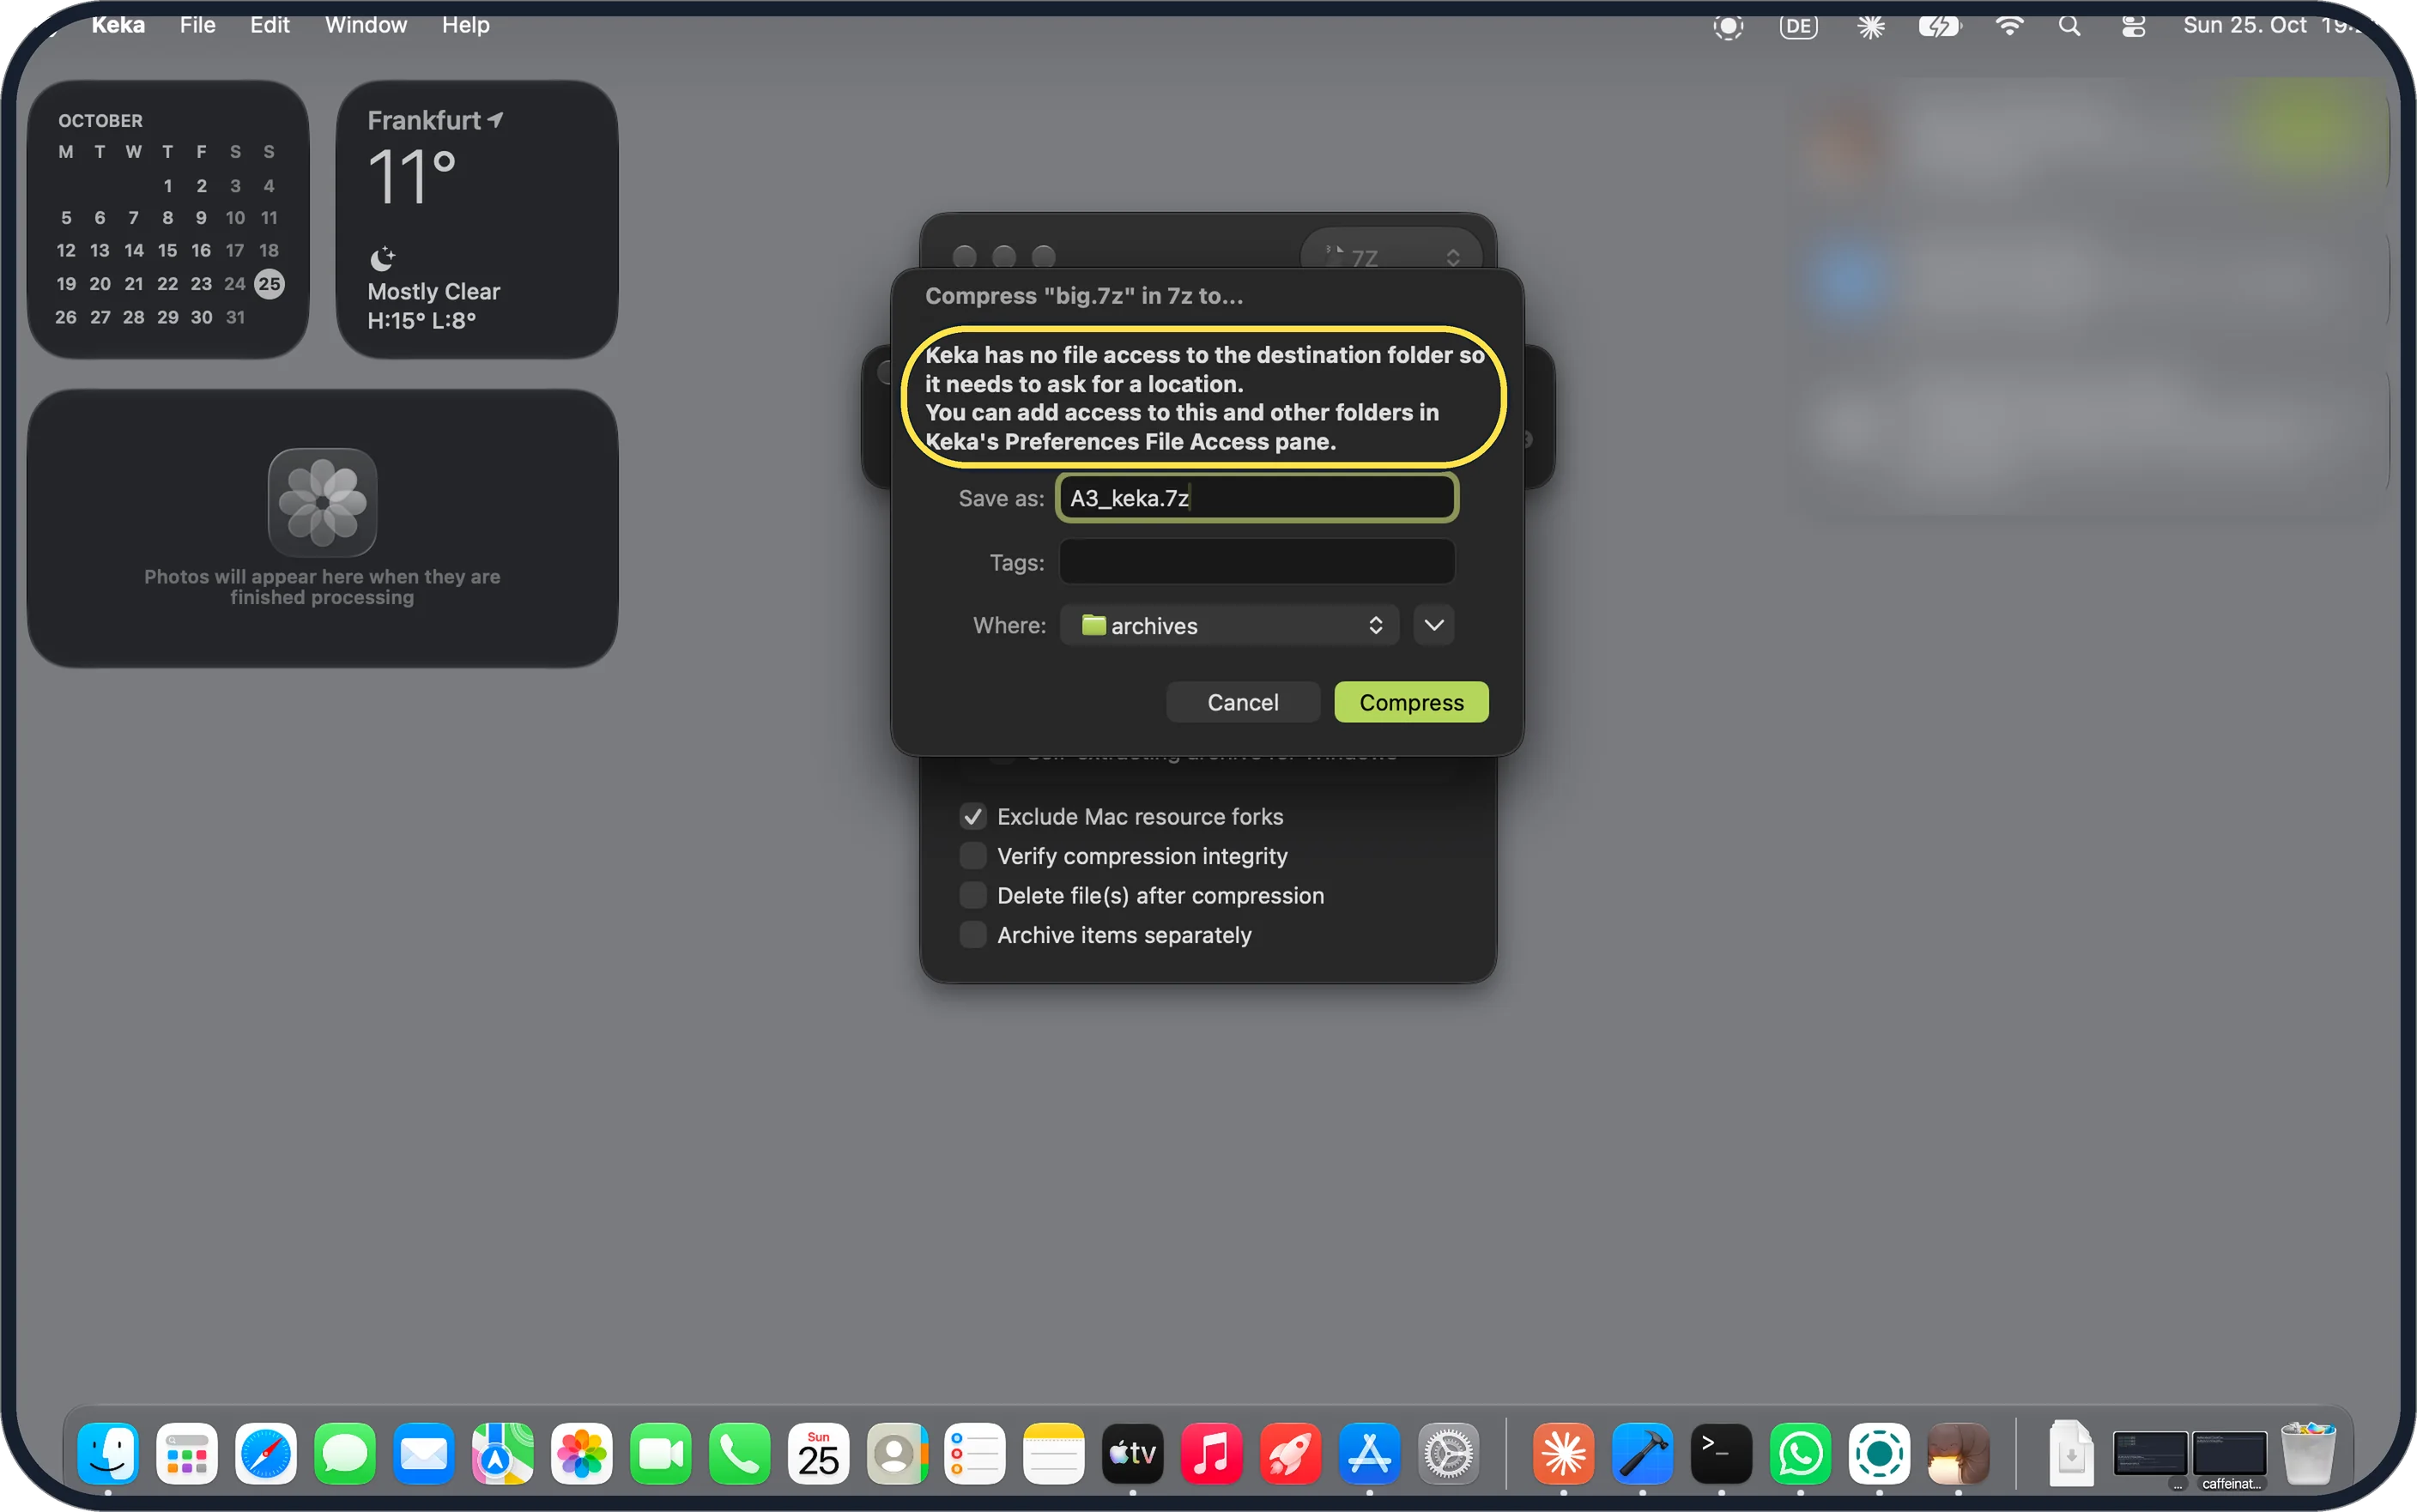Viewport: 2417px width, 1512px height.
Task: Click the Wi-Fi status icon
Action: pos(2009,26)
